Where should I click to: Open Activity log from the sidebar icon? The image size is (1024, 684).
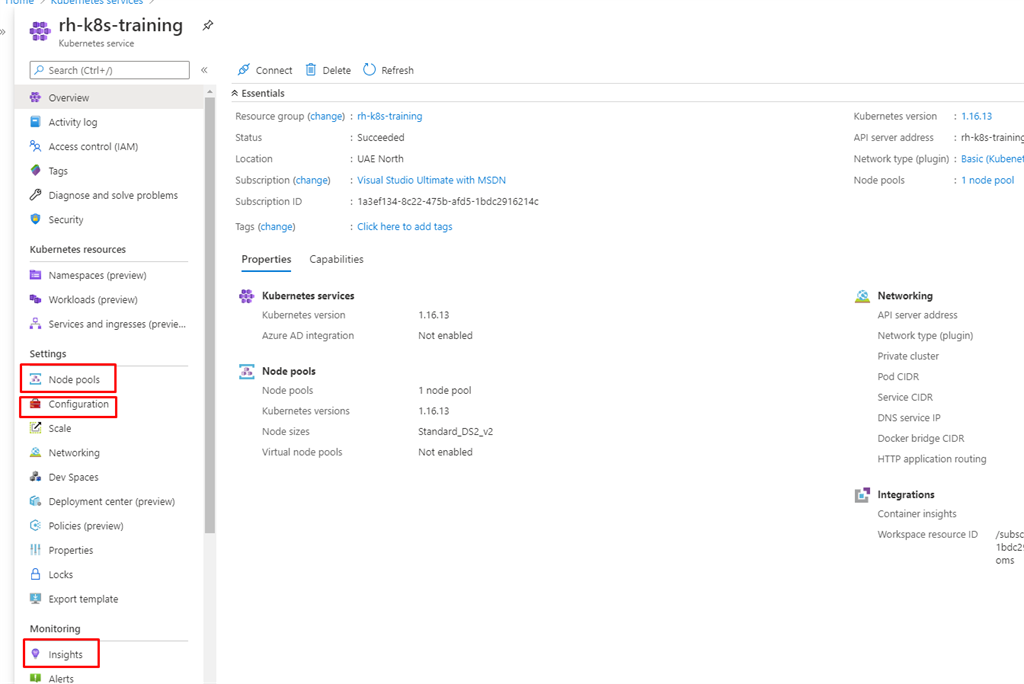point(36,122)
